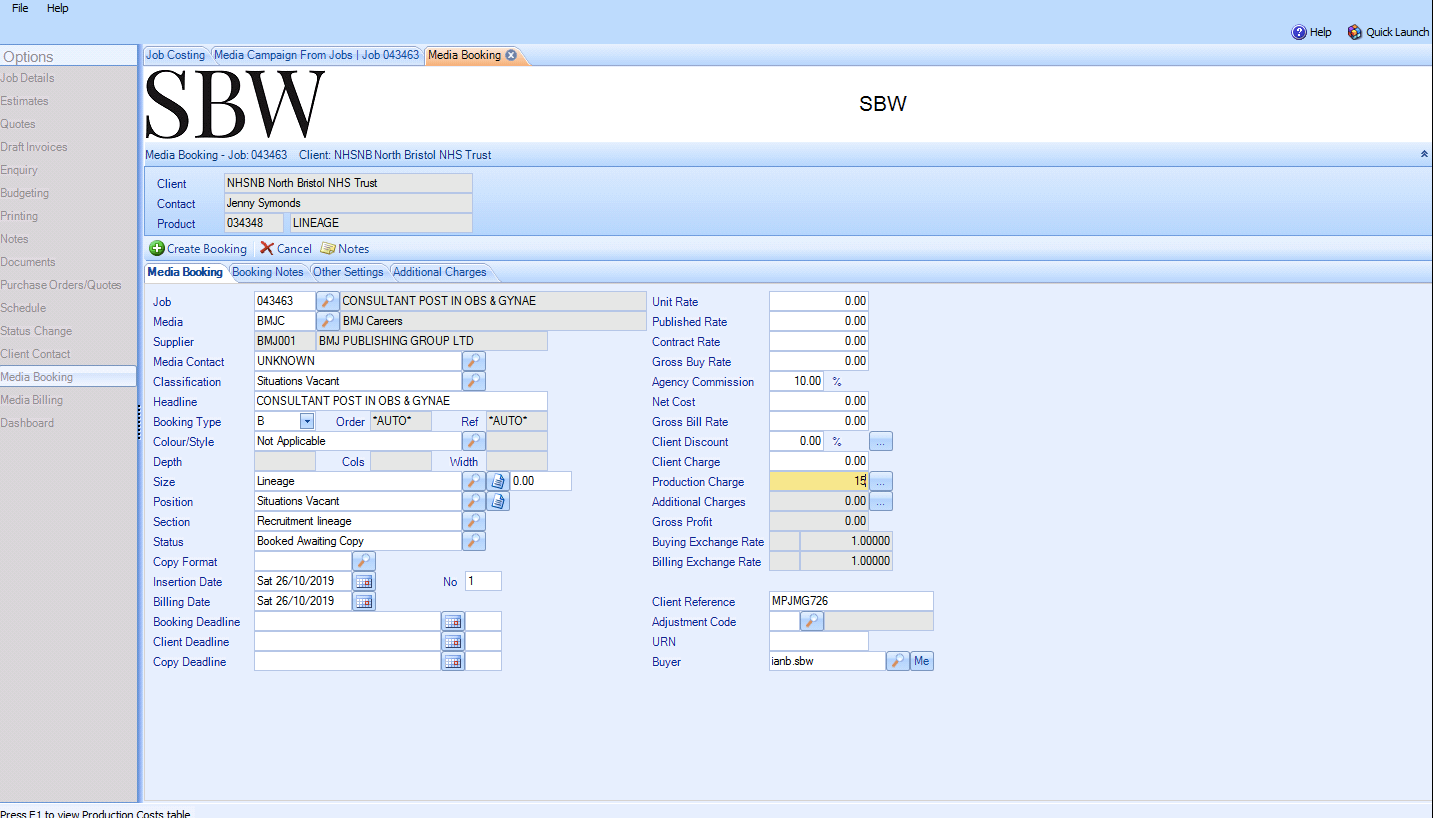Open the Copy Format lookup magnifier
Screen dimensions: 1433x818
pyautogui.click(x=364, y=561)
